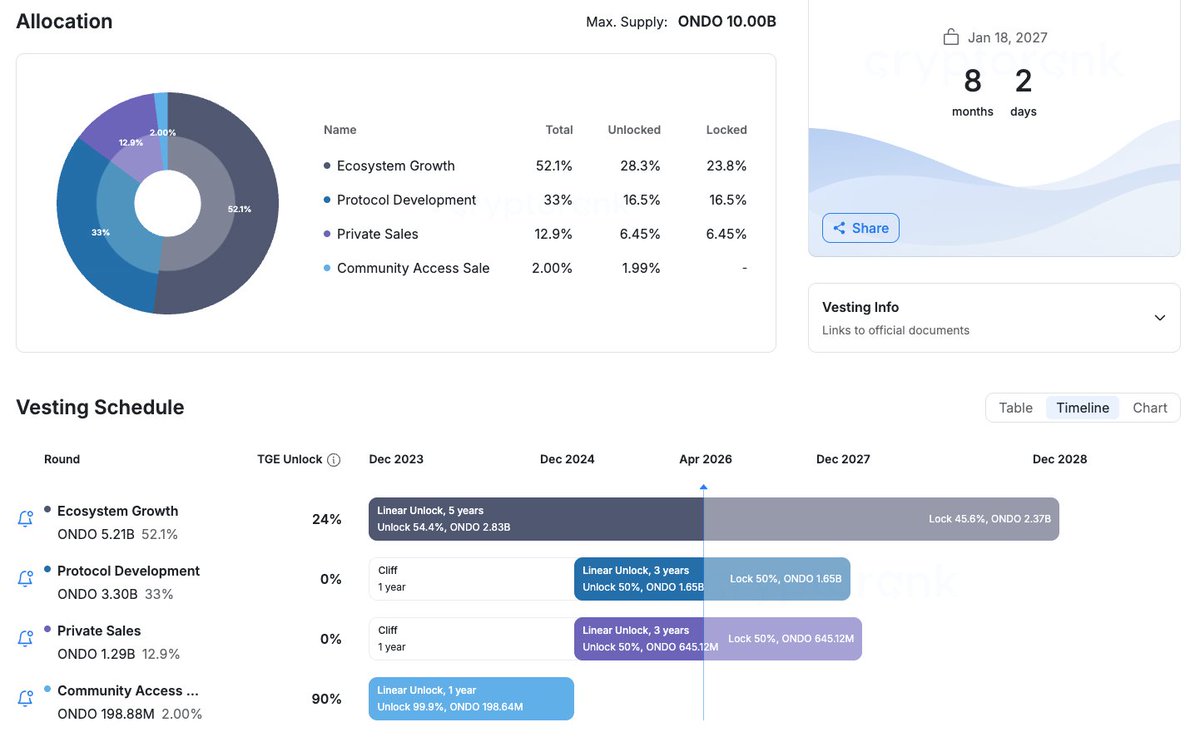The image size is (1200, 742).
Task: Click the Name column header
Action: click(340, 130)
